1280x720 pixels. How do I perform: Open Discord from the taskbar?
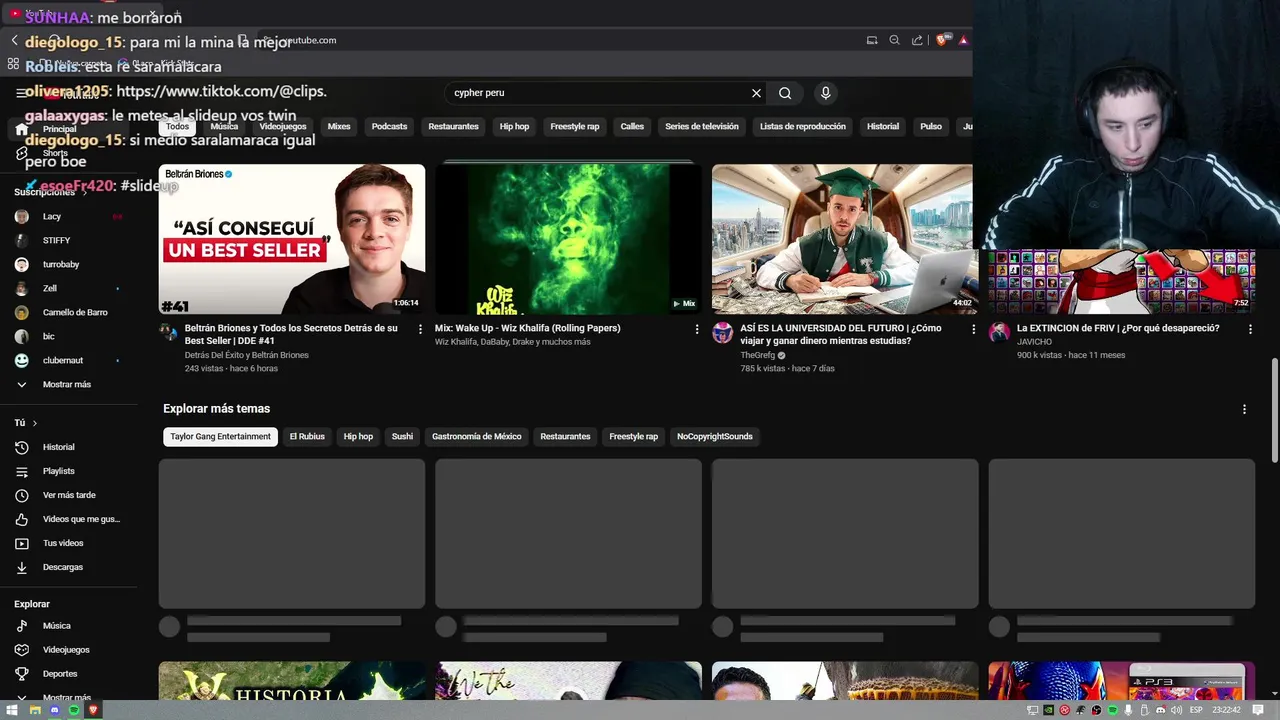(54, 710)
